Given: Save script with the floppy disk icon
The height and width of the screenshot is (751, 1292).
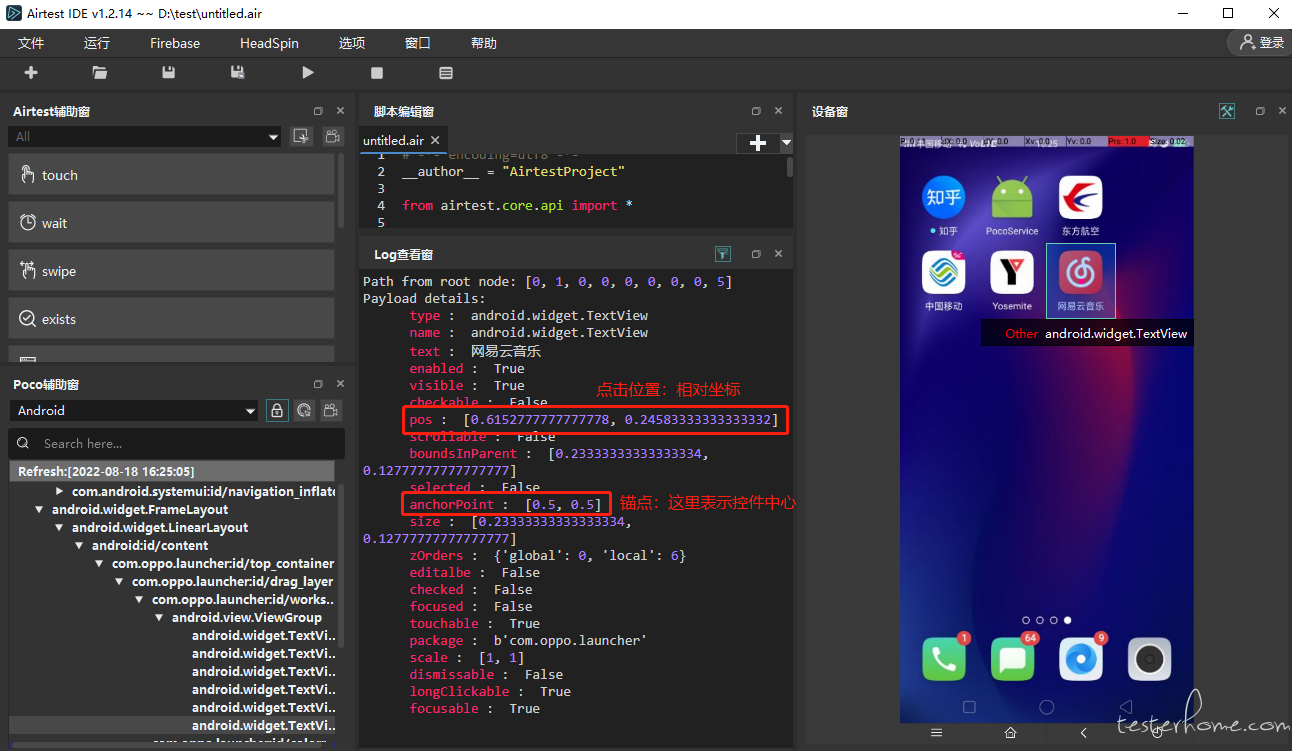Looking at the screenshot, I should 168,72.
